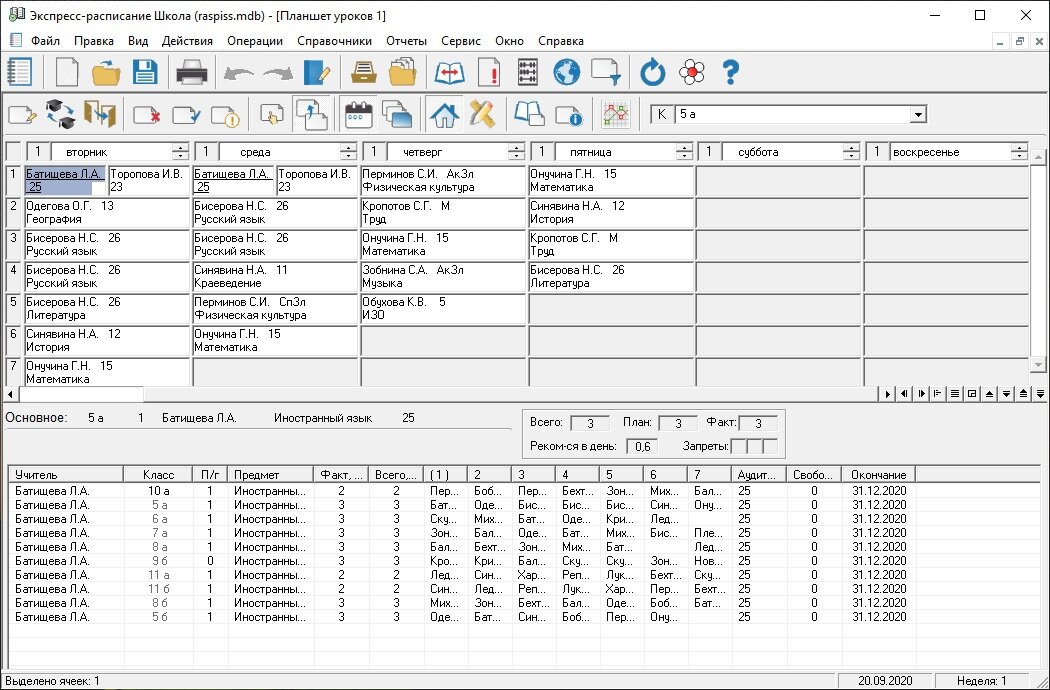
Task: Delete lesson using the card with red X
Action: pyautogui.click(x=147, y=115)
